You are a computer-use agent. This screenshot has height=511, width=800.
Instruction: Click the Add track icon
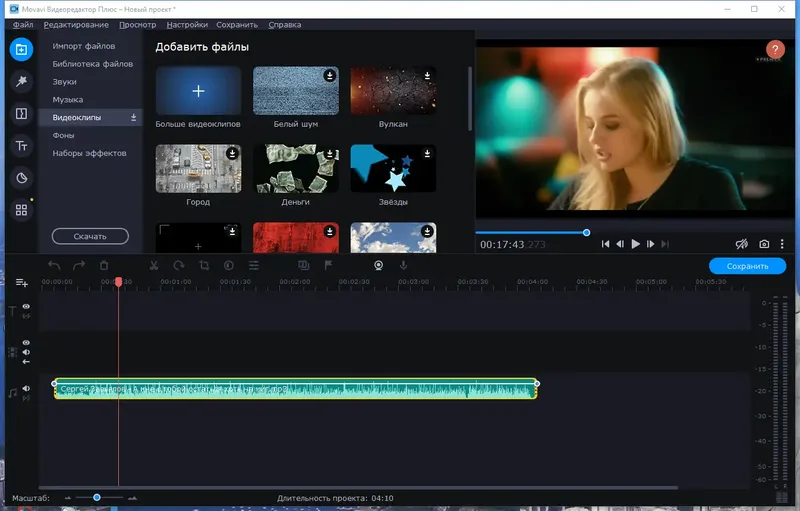(21, 283)
